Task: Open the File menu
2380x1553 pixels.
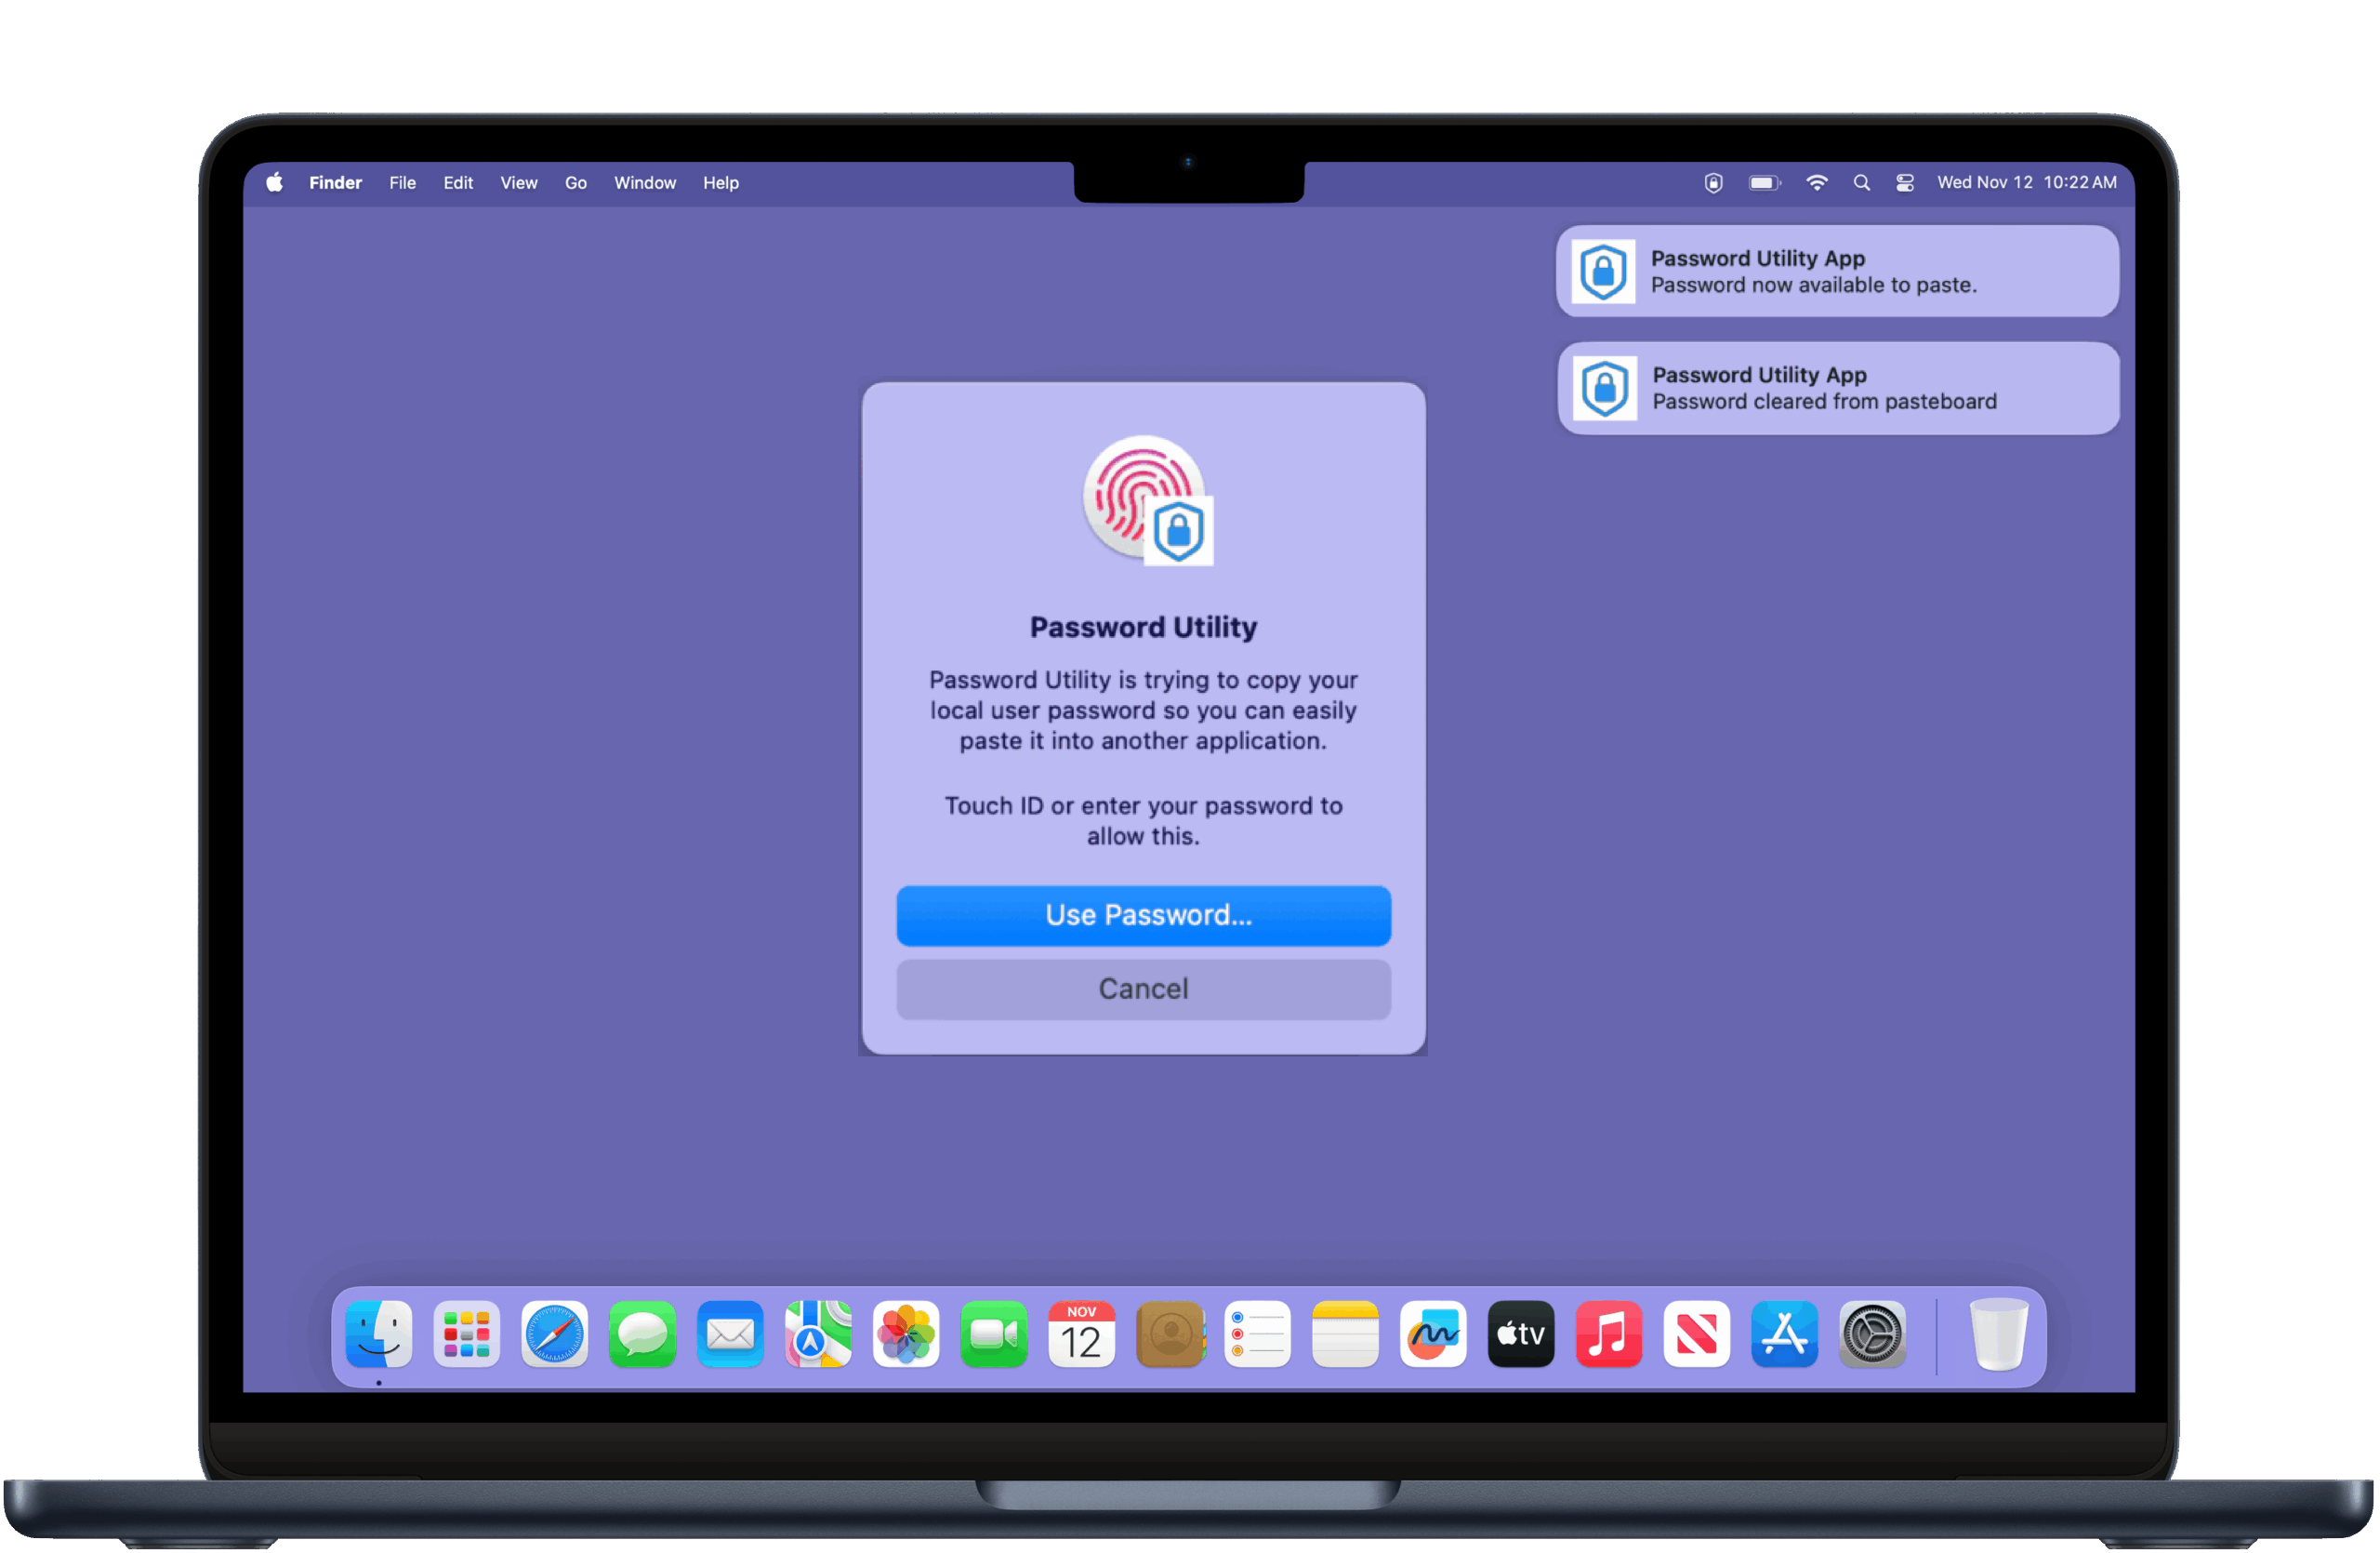Action: (402, 183)
